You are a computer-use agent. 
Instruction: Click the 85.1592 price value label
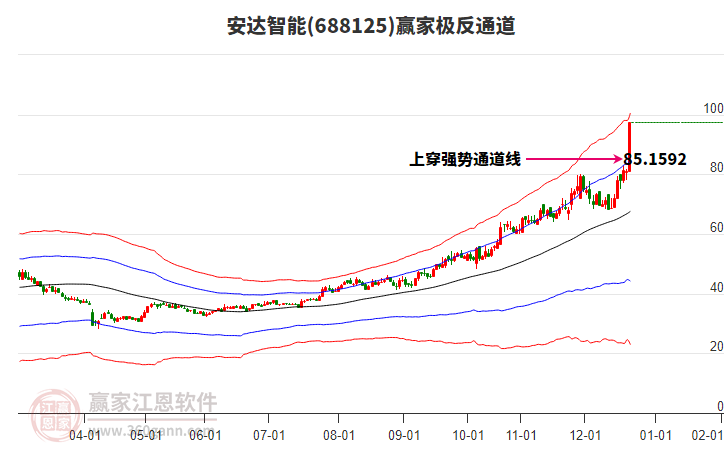pos(655,159)
